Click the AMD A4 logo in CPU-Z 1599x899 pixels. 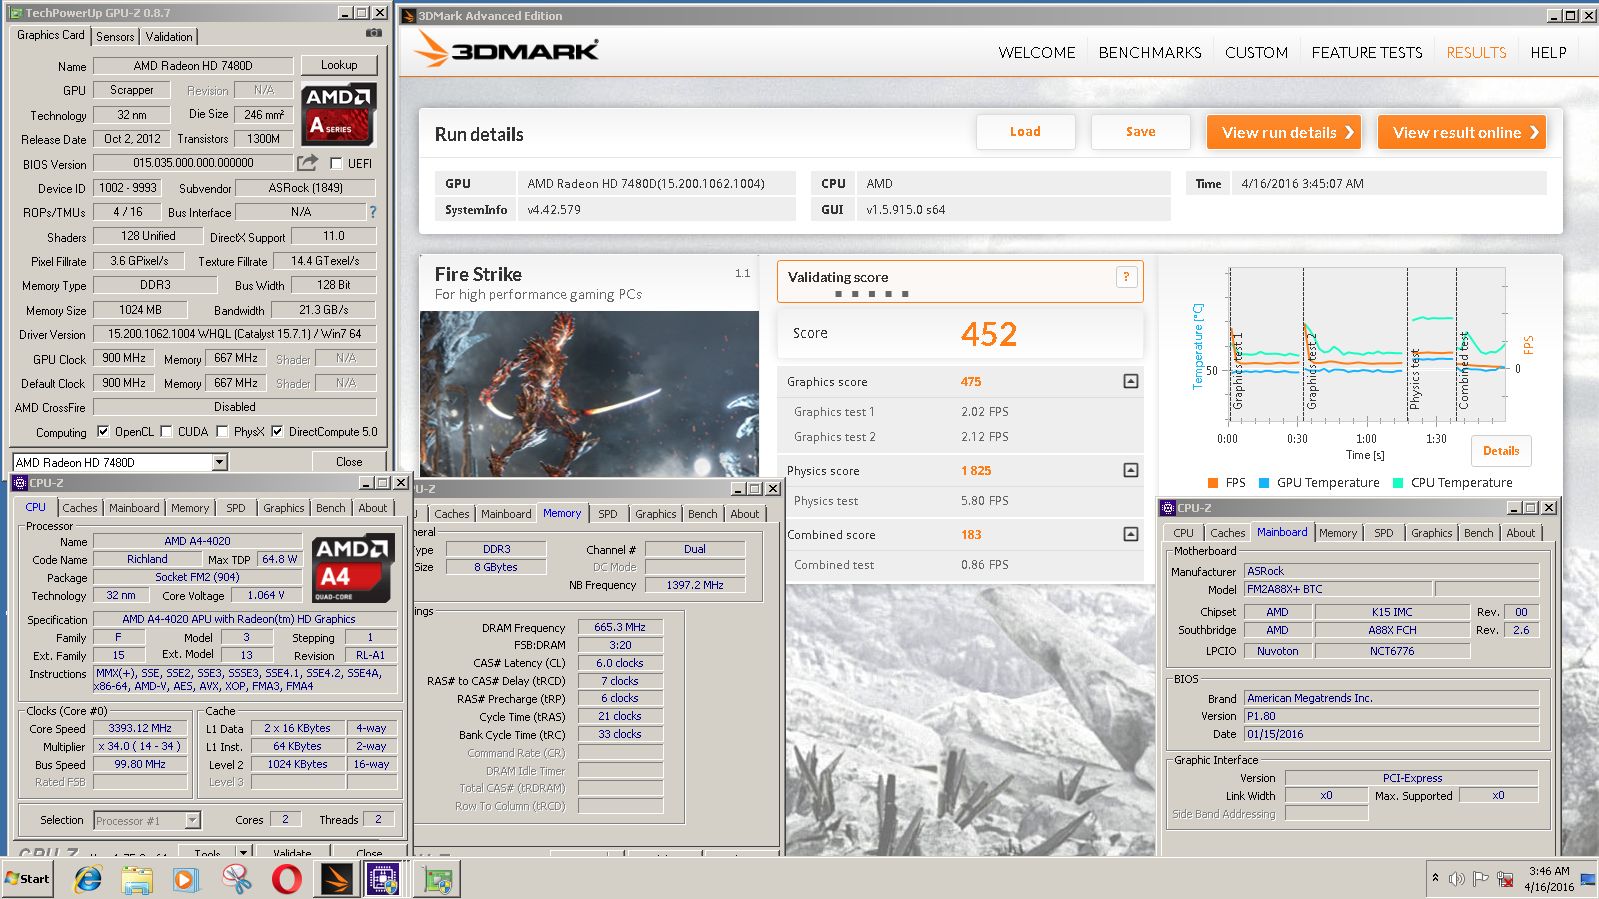(x=352, y=569)
